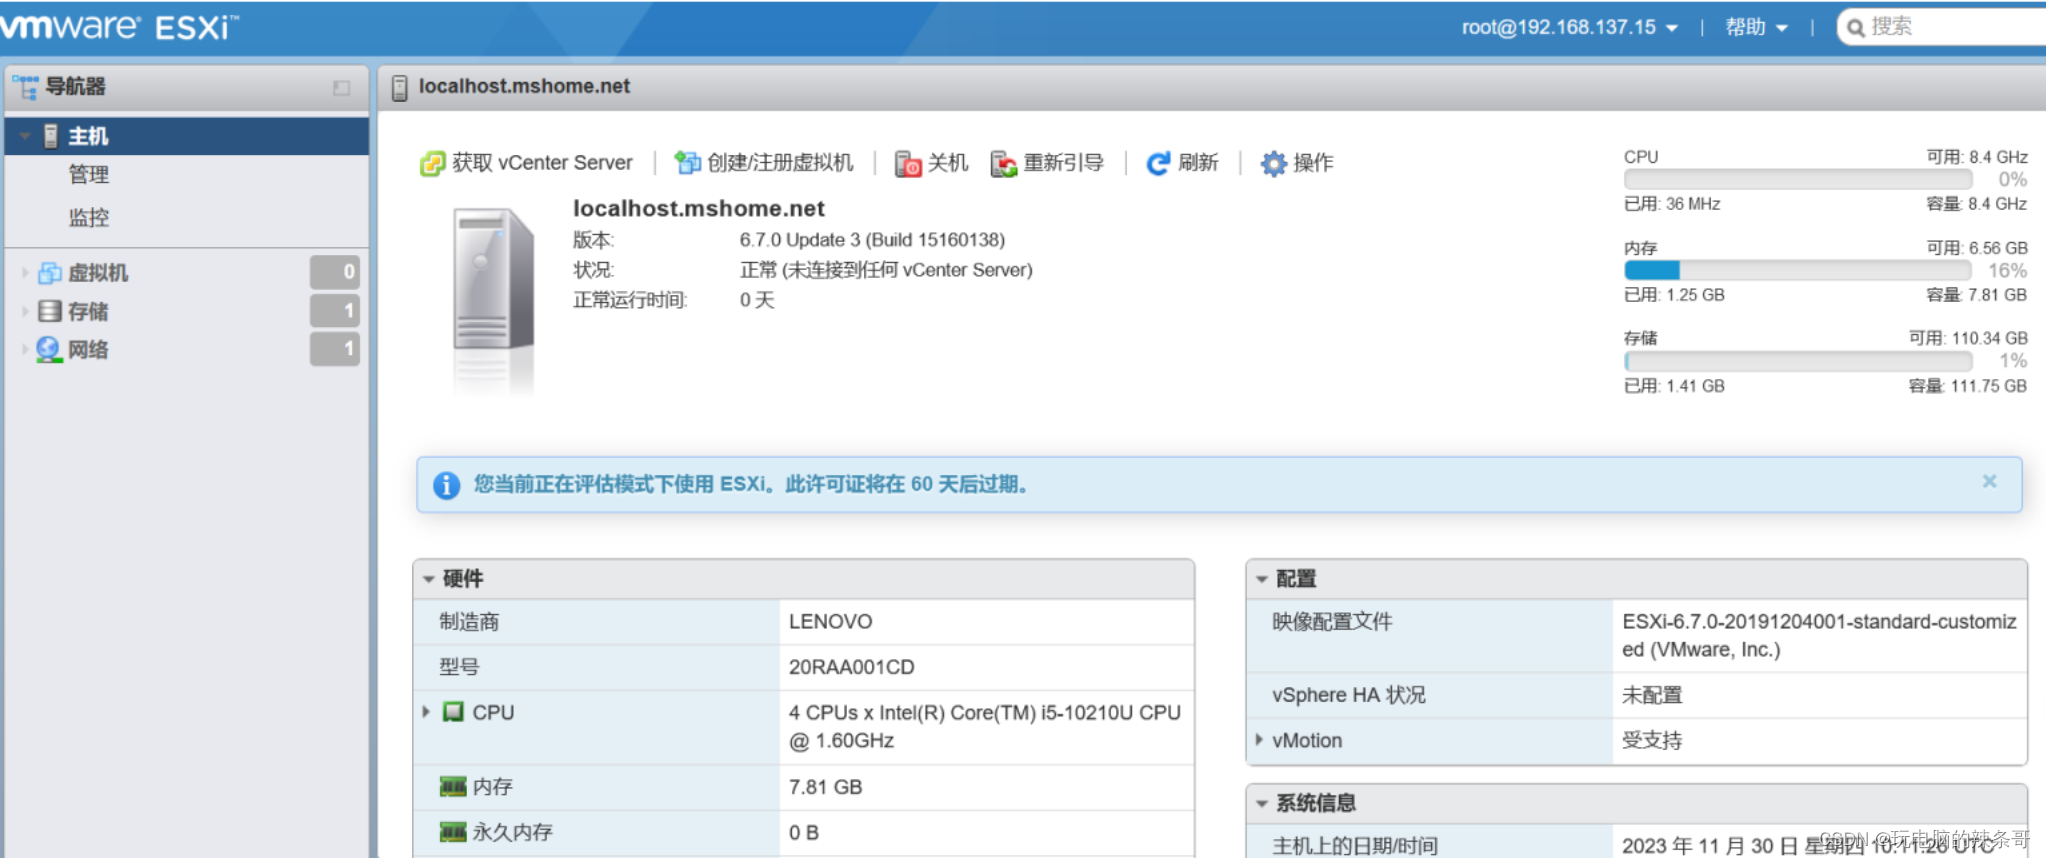
Task: Click the 重新引导 reboot label
Action: click(x=1064, y=163)
